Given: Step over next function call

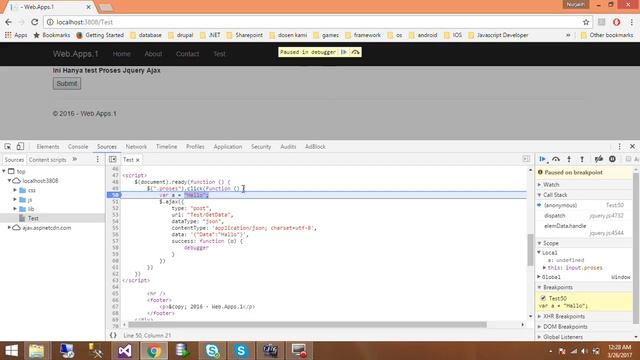Looking at the screenshot, I should [x=556, y=159].
